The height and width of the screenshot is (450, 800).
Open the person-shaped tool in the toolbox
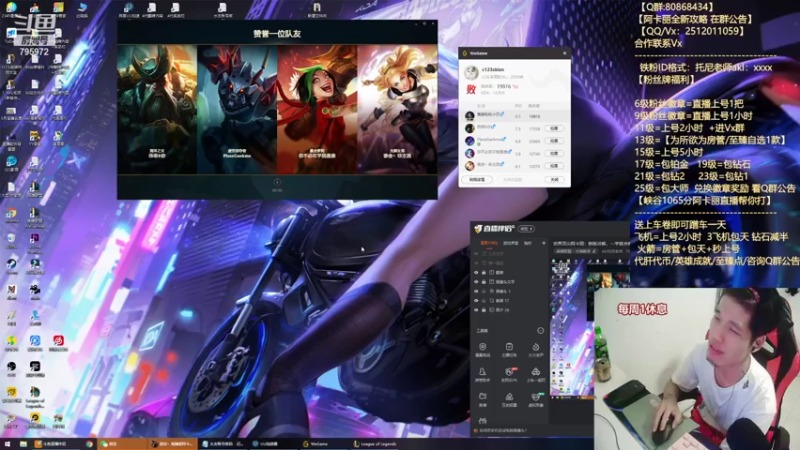[483, 374]
